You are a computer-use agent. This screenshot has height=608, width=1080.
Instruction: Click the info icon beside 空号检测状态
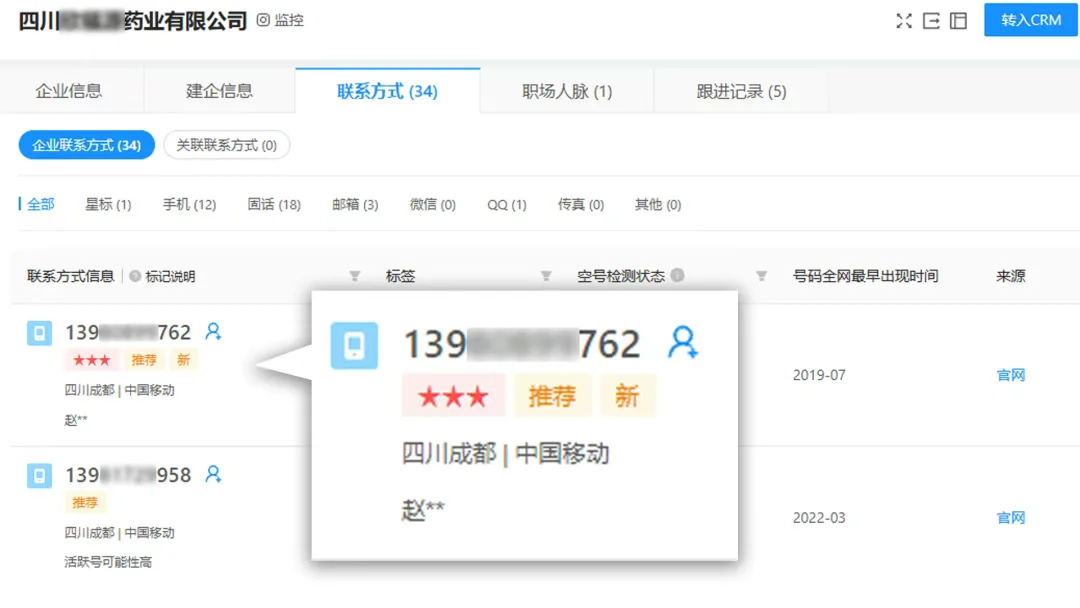click(680, 276)
